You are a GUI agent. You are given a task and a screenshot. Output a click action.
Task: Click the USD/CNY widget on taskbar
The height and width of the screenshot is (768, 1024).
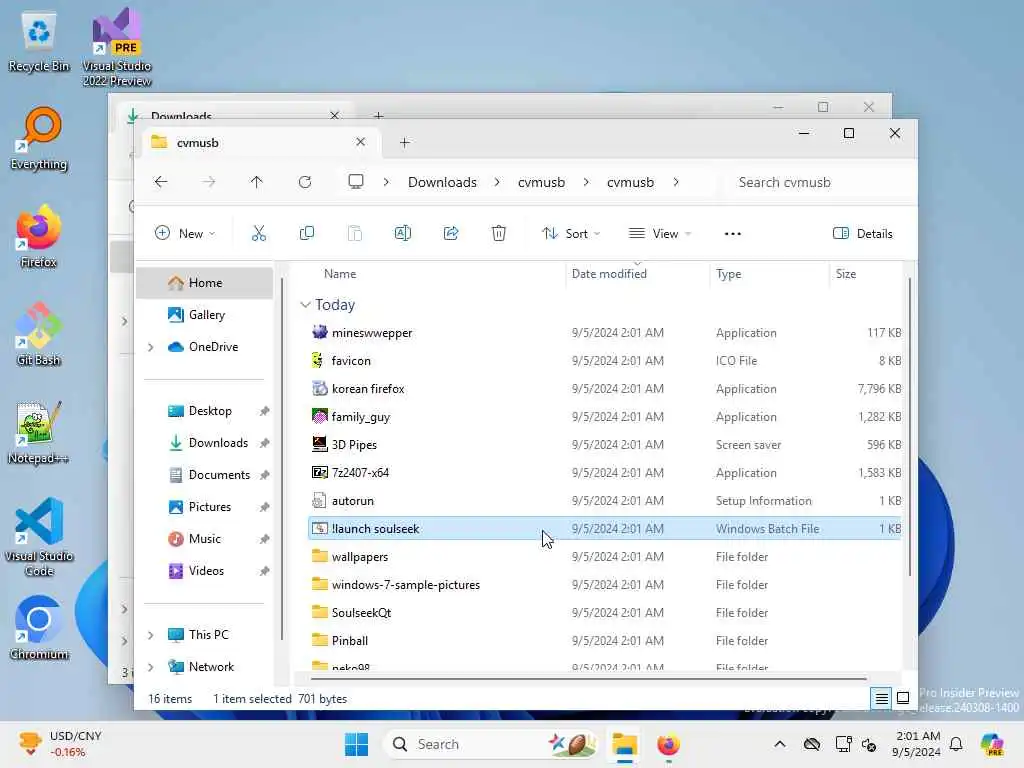[60, 744]
